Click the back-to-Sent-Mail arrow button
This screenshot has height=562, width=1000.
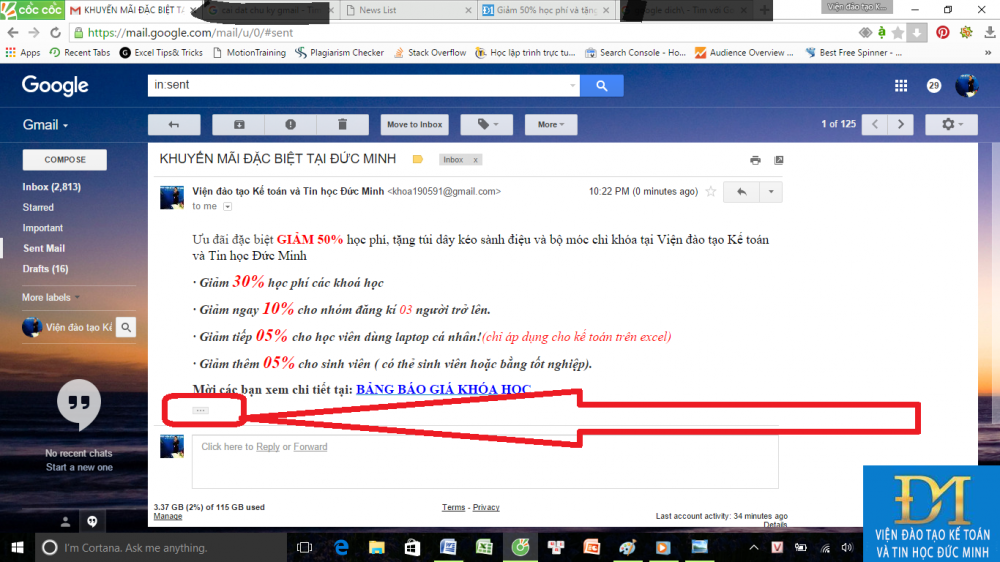[174, 124]
